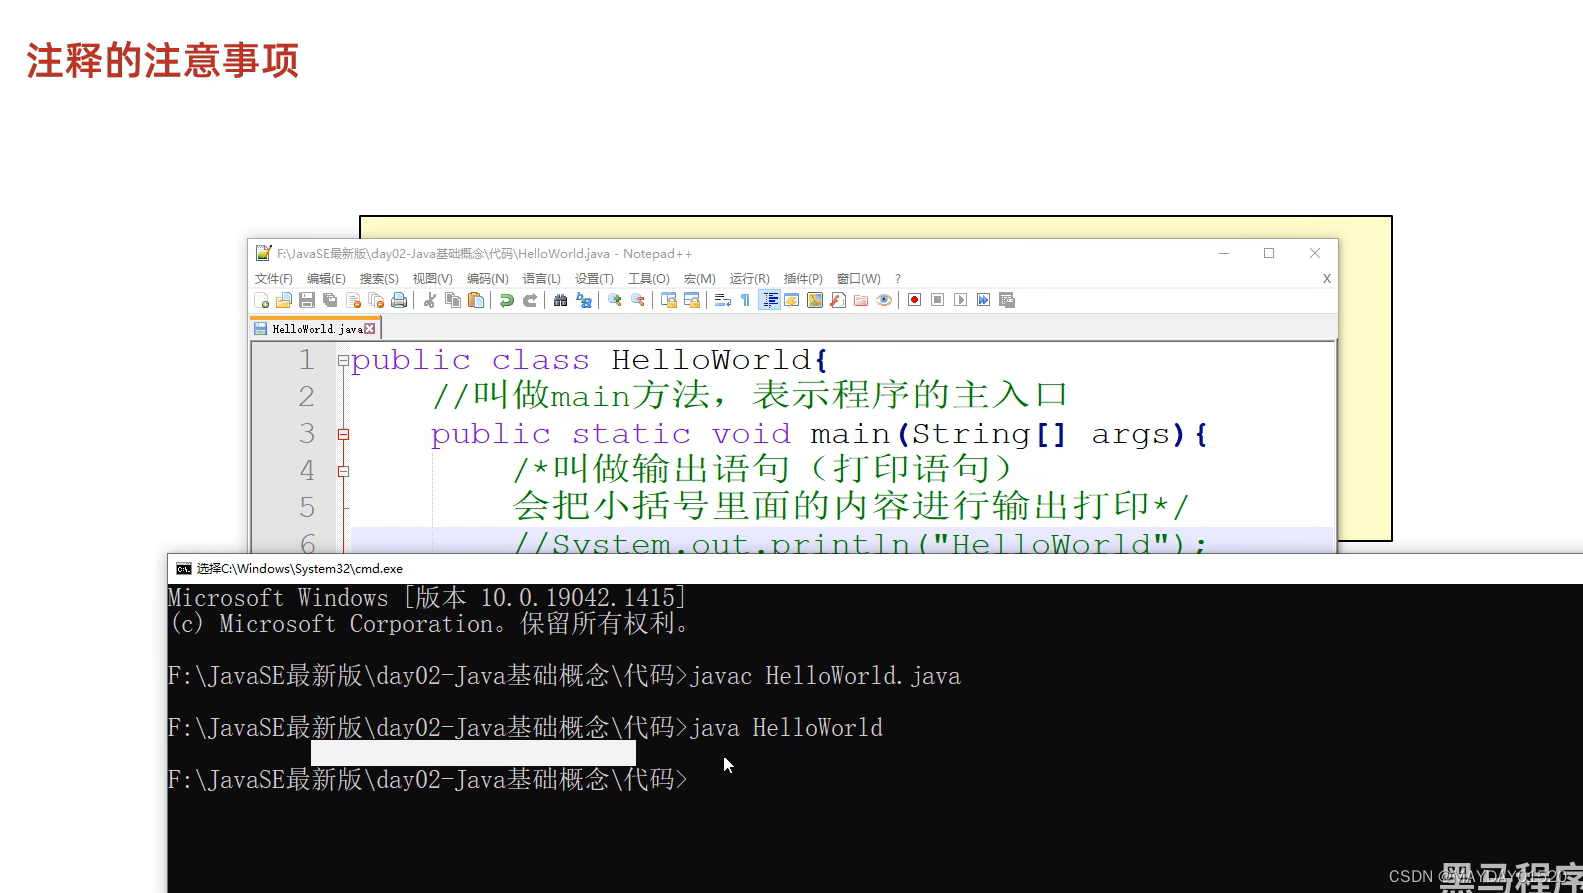The image size is (1583, 893).
Task: Click the 'Microsoft Corporation' line in cmd
Action: coord(429,624)
